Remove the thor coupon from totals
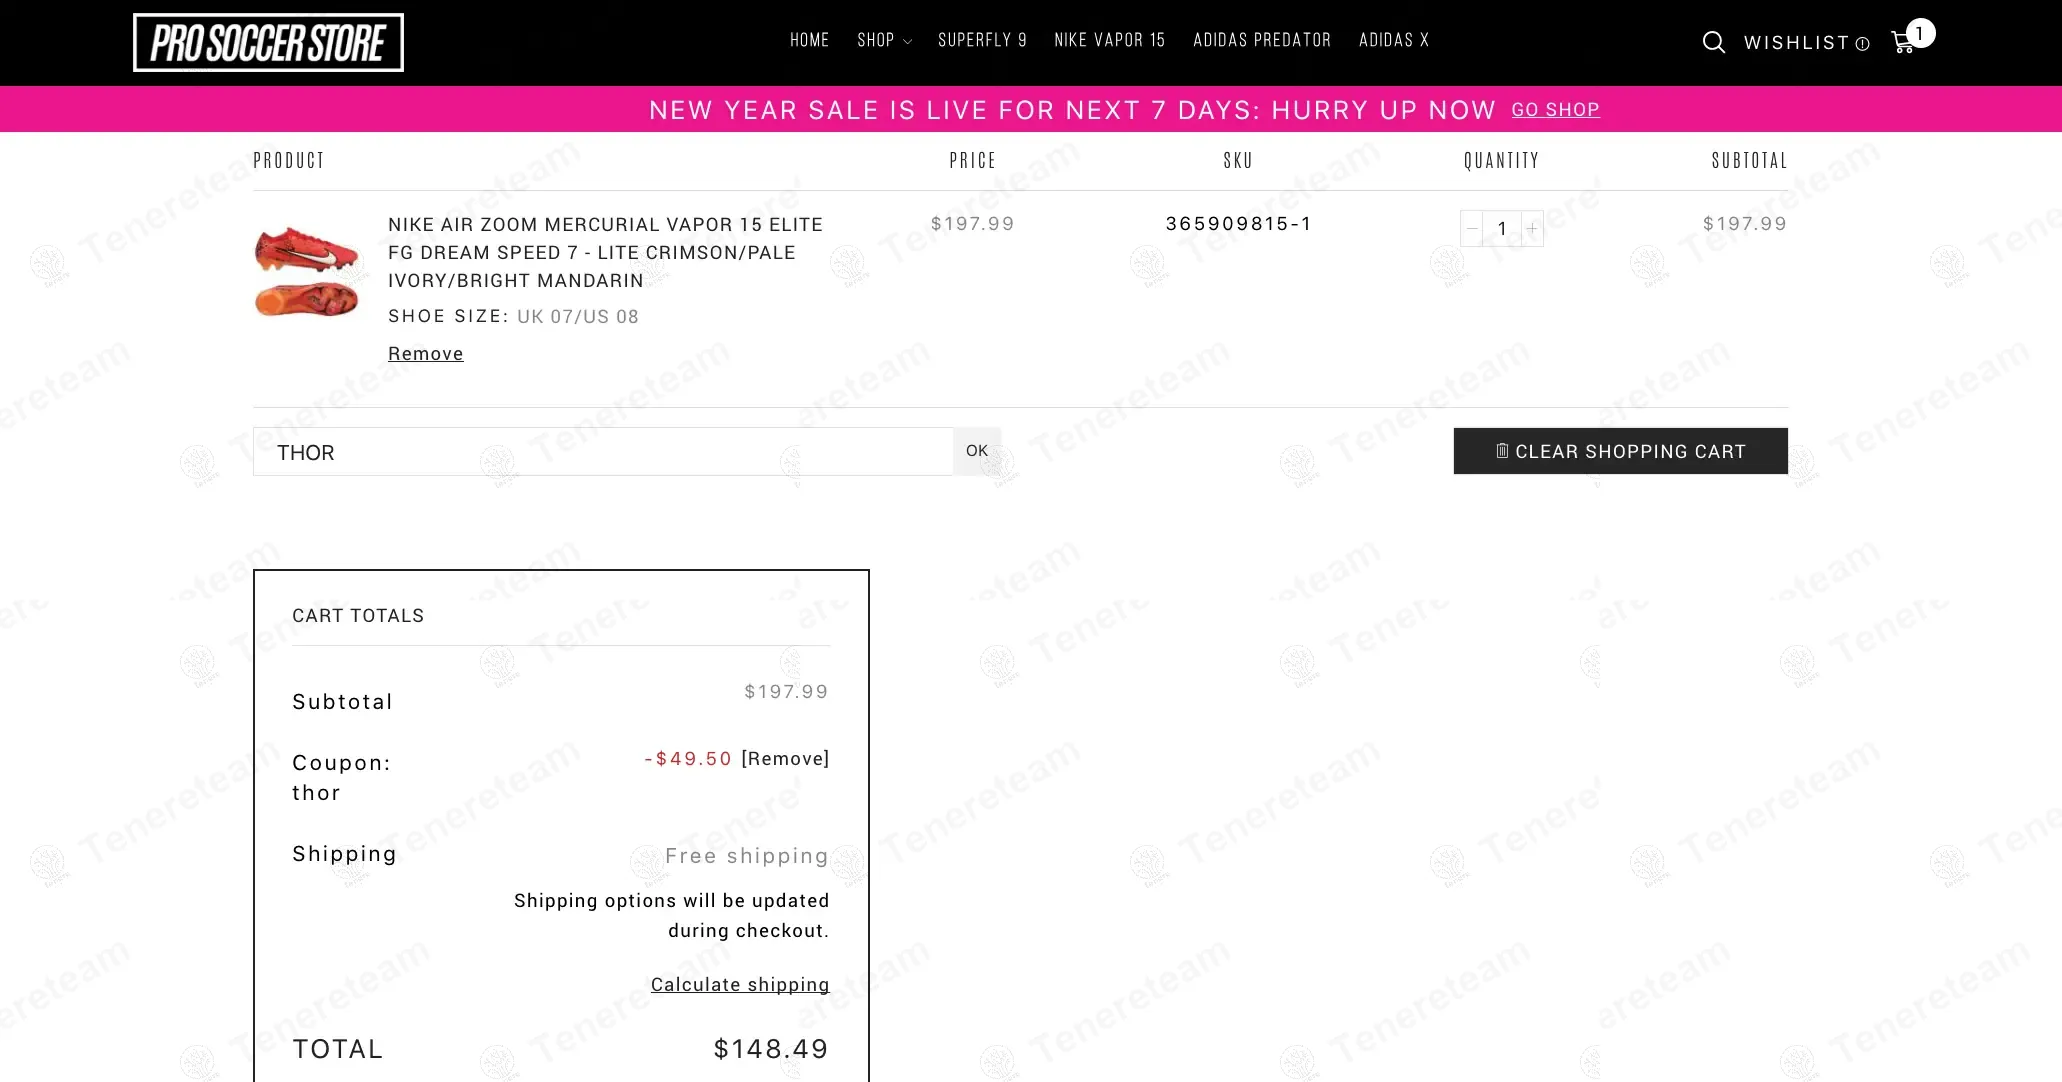Screen dimensions: 2062x1082 tap(785, 759)
